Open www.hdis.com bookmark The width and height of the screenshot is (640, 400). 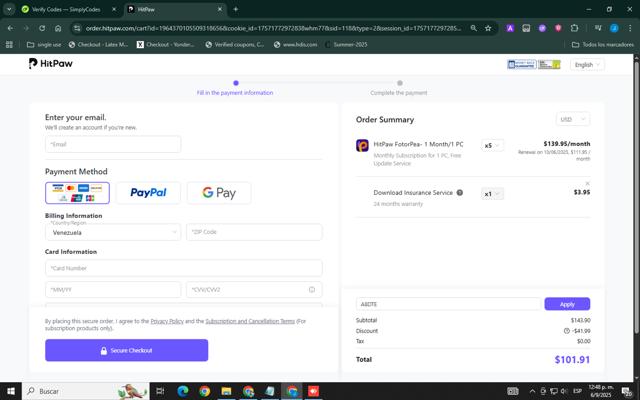tap(296, 44)
